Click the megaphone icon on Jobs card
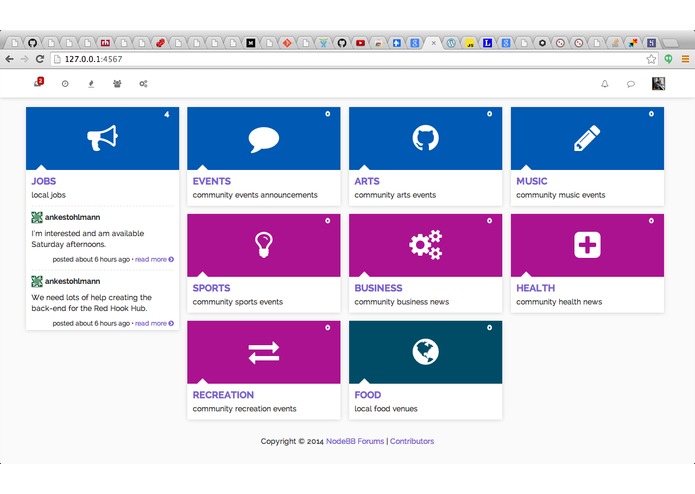695x494 pixels. pyautogui.click(x=102, y=138)
